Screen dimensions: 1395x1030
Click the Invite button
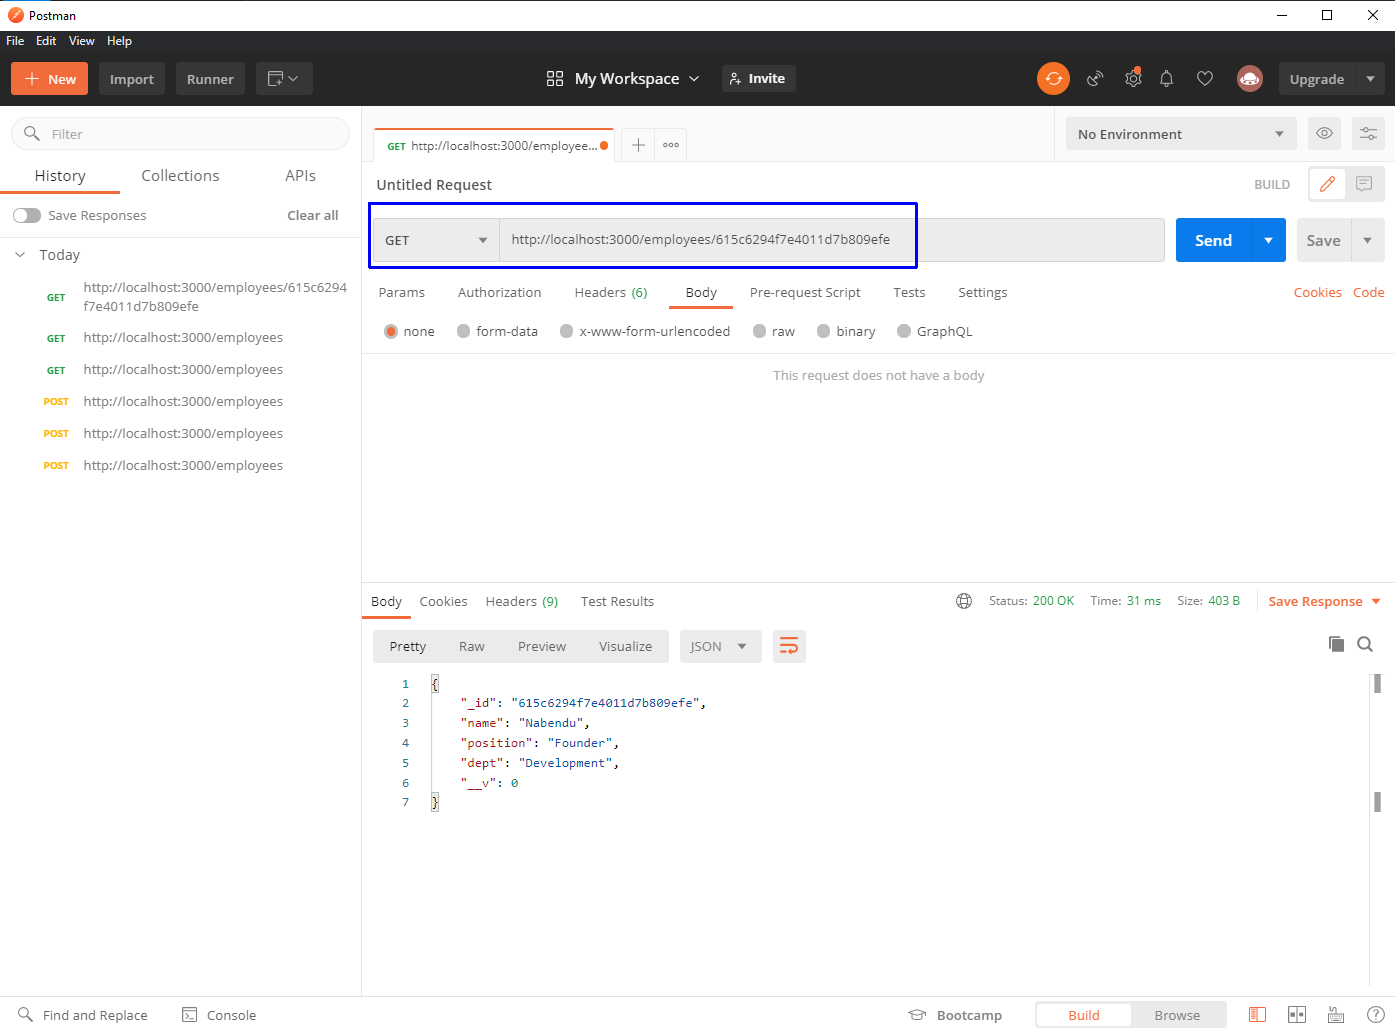(x=758, y=79)
